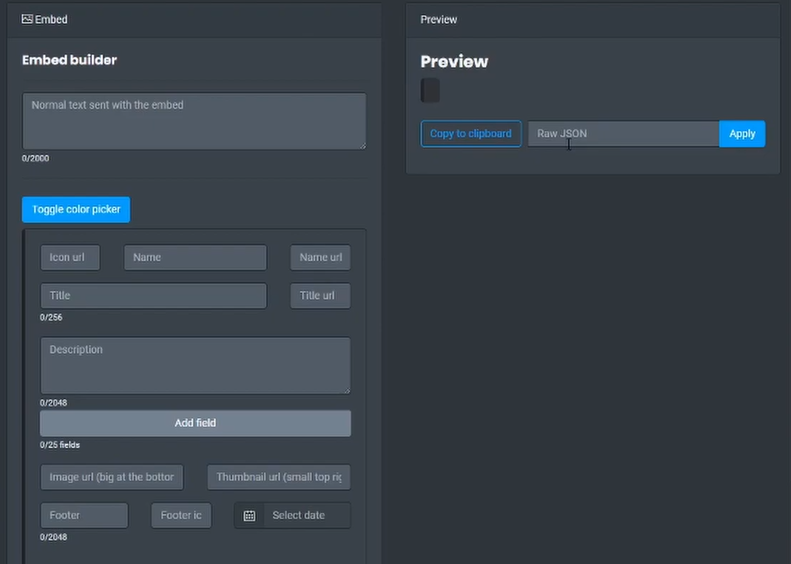Click the Embed panel header label

pos(51,19)
